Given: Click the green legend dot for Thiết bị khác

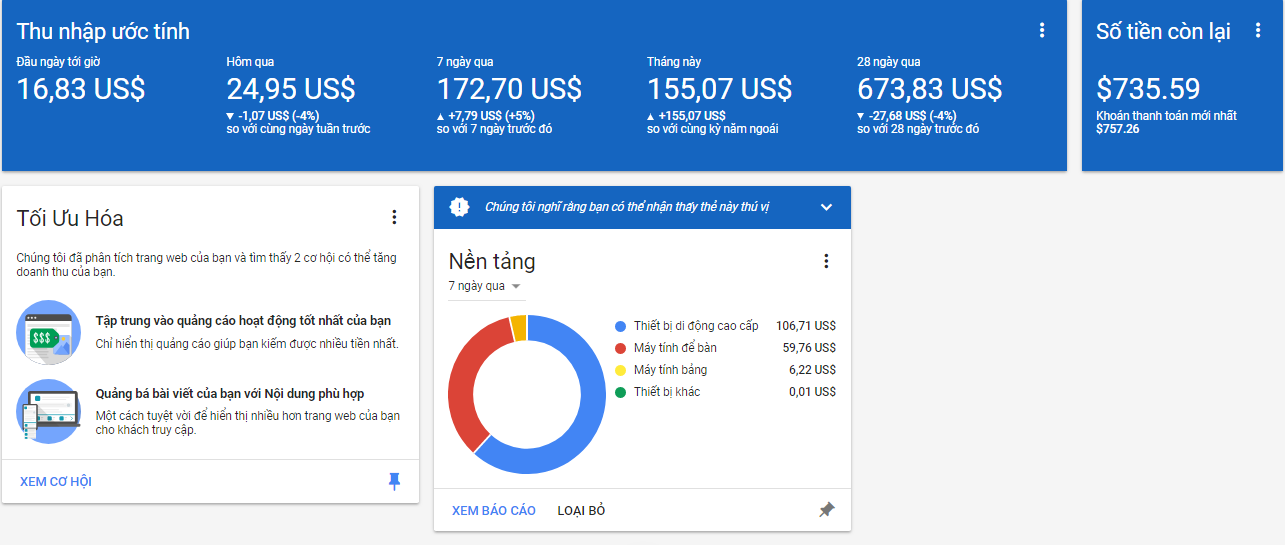Looking at the screenshot, I should (x=620, y=392).
